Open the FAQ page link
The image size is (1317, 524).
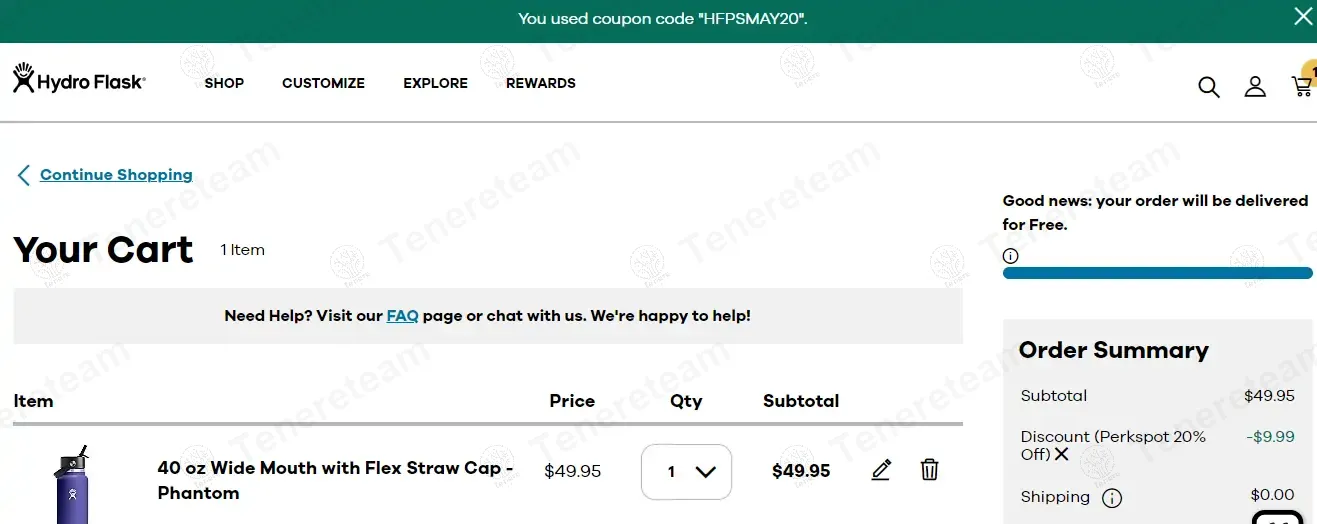coord(402,316)
